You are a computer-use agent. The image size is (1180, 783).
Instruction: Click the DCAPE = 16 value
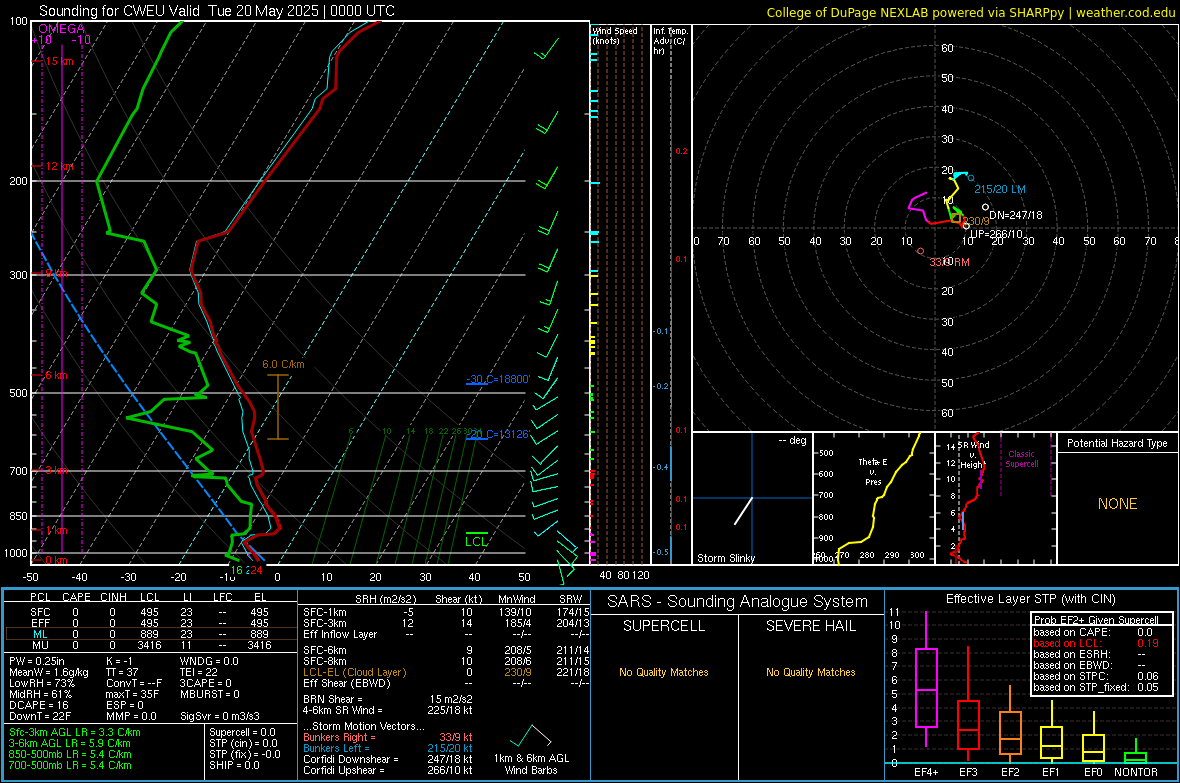click(x=38, y=705)
